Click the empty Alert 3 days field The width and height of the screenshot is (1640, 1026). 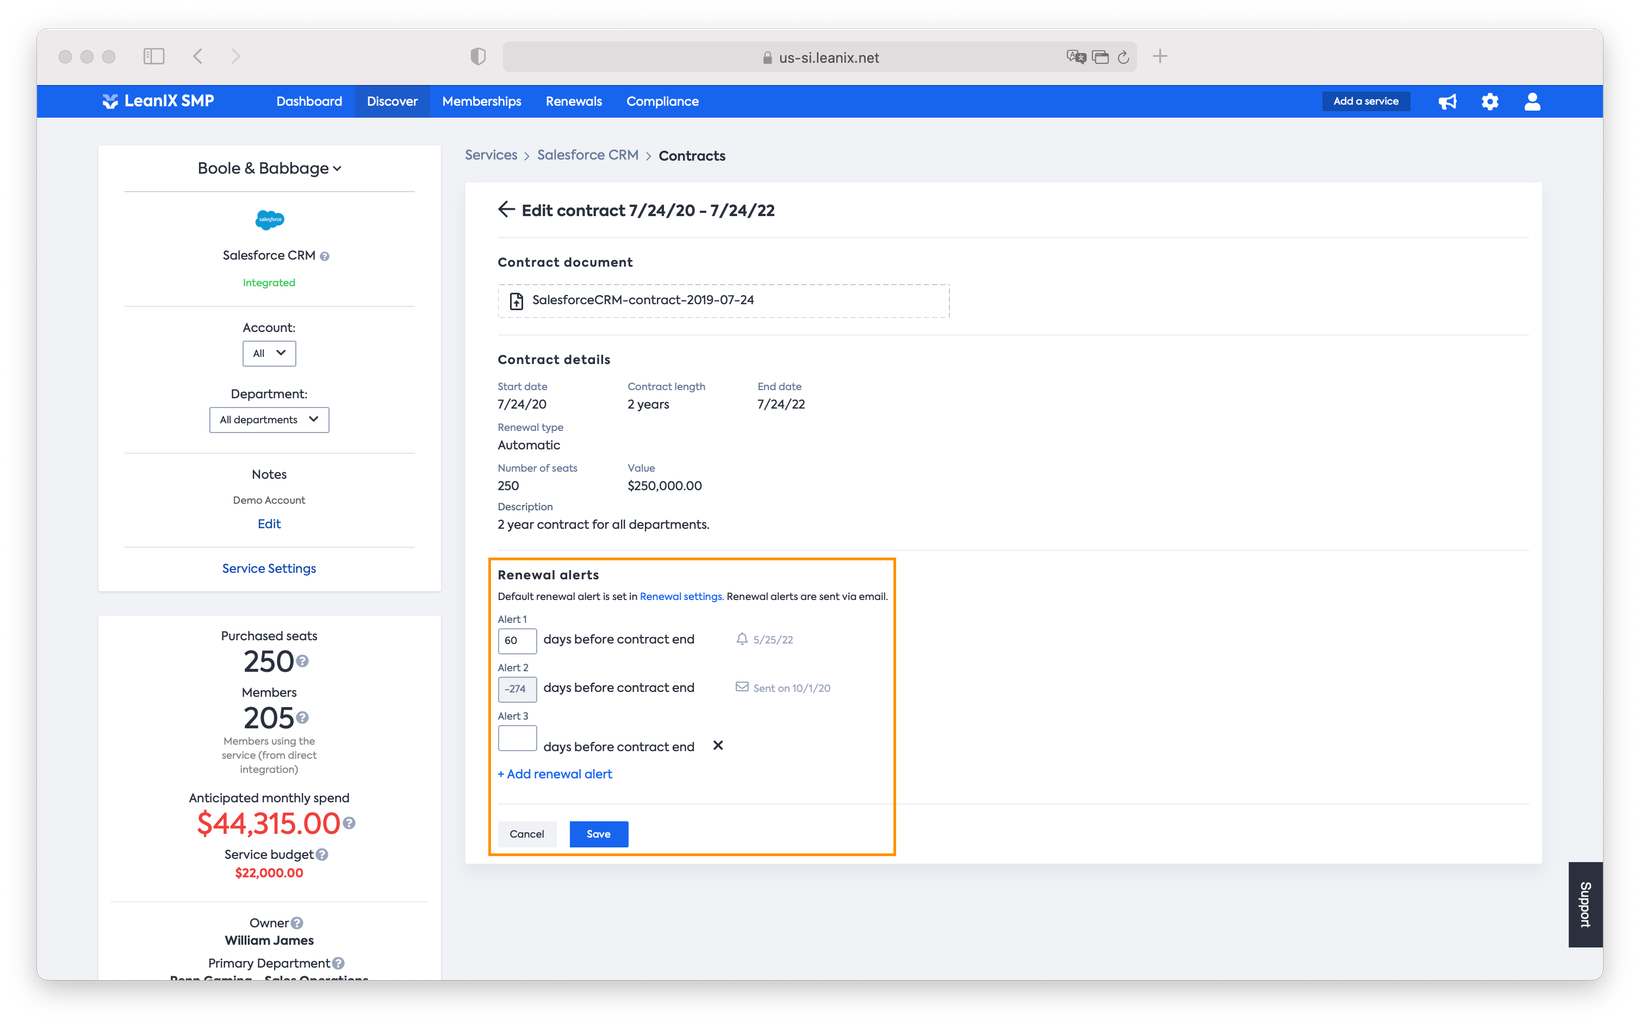(517, 739)
